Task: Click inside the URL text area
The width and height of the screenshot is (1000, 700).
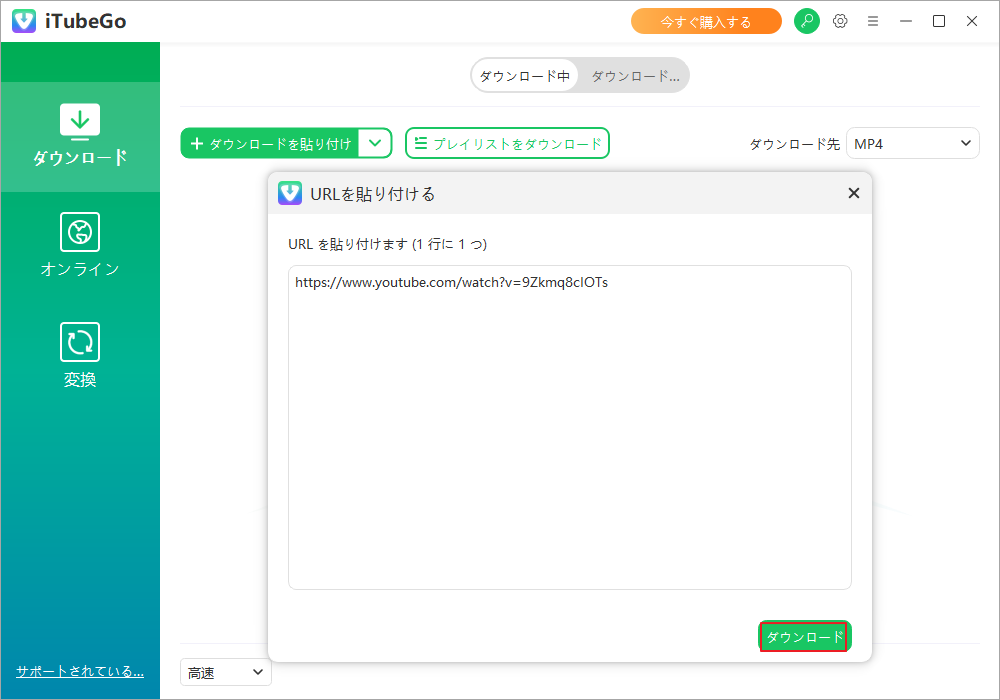Action: (570, 427)
